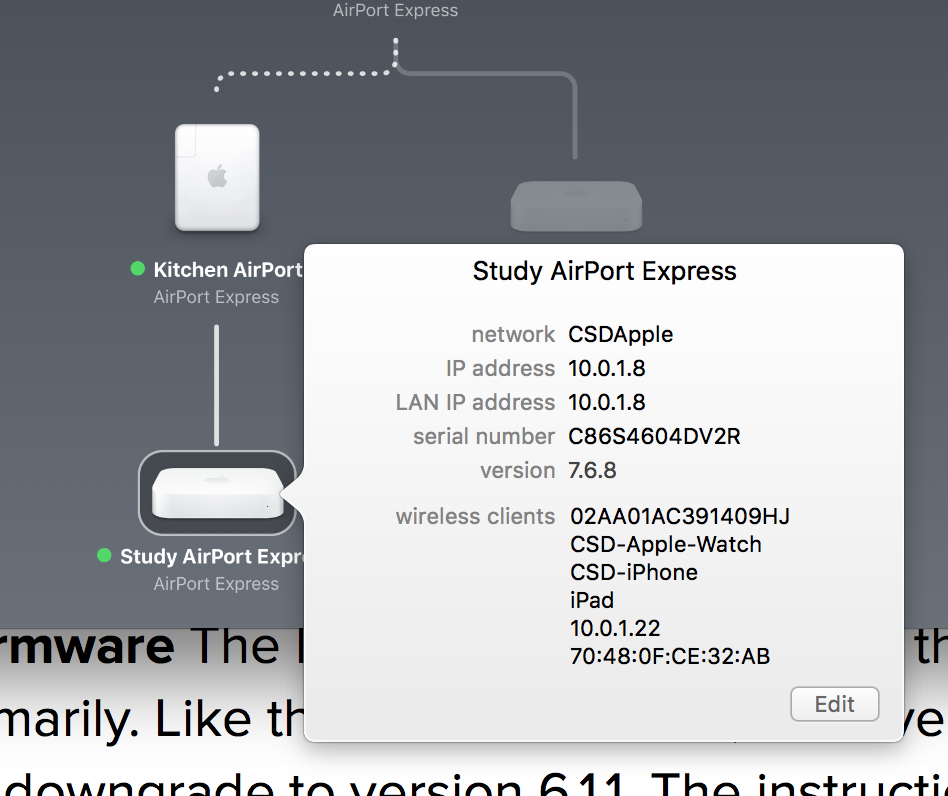Image resolution: width=948 pixels, height=796 pixels.
Task: Click wireless client 10.0.1.22
Action: pyautogui.click(x=615, y=628)
